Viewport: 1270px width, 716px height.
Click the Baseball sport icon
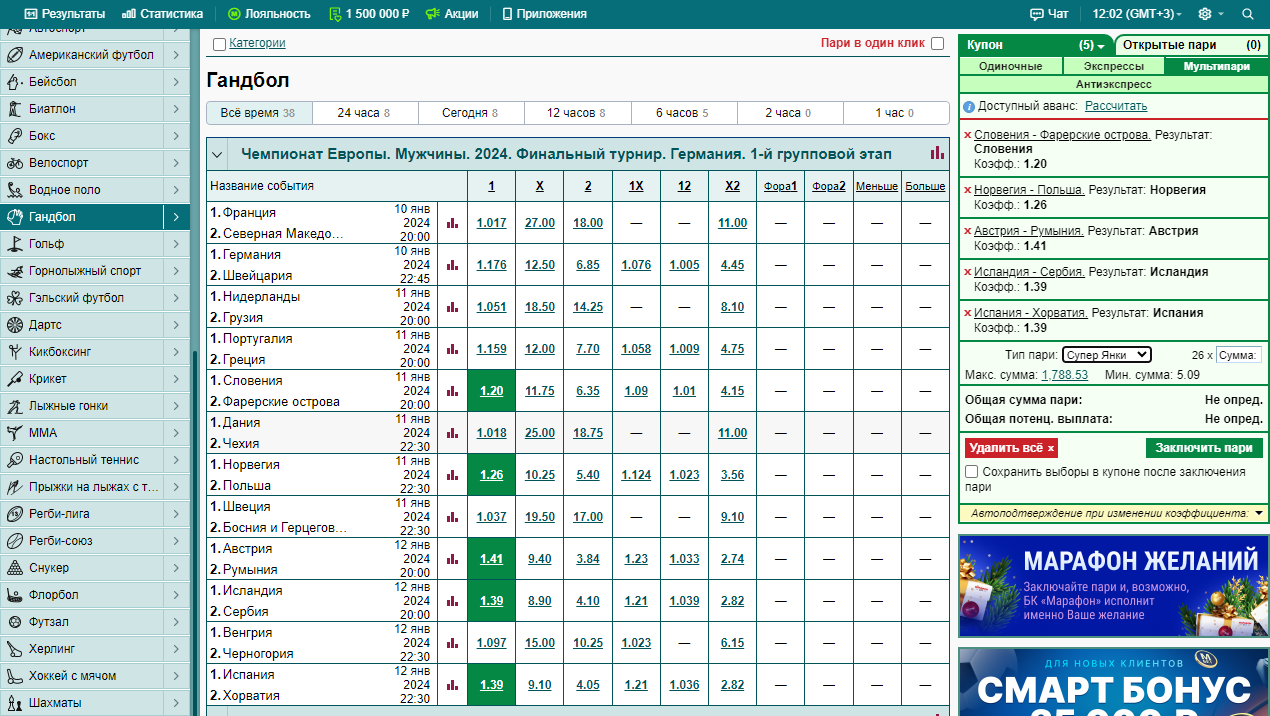click(14, 82)
